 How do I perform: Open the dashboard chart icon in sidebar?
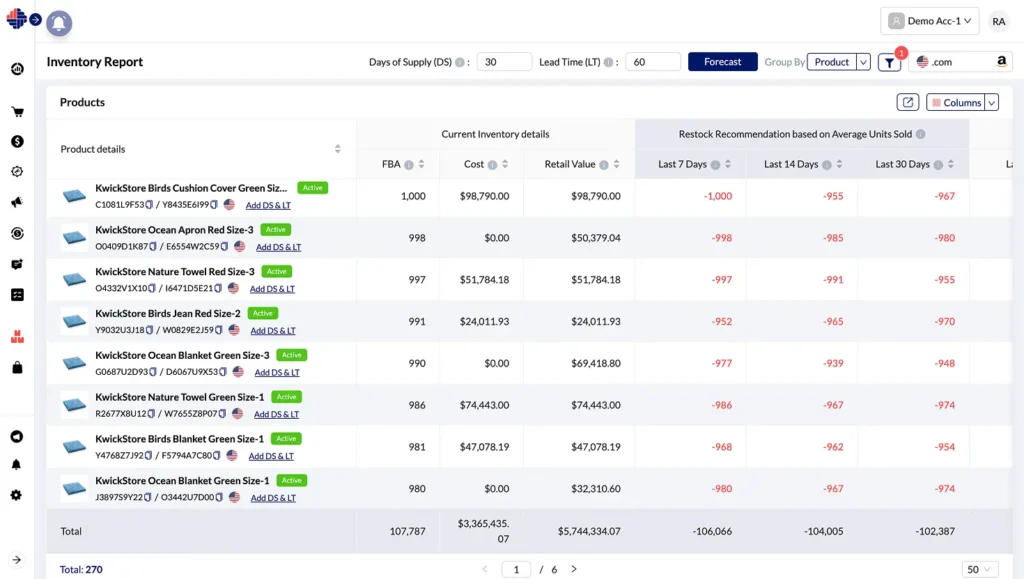click(x=18, y=69)
